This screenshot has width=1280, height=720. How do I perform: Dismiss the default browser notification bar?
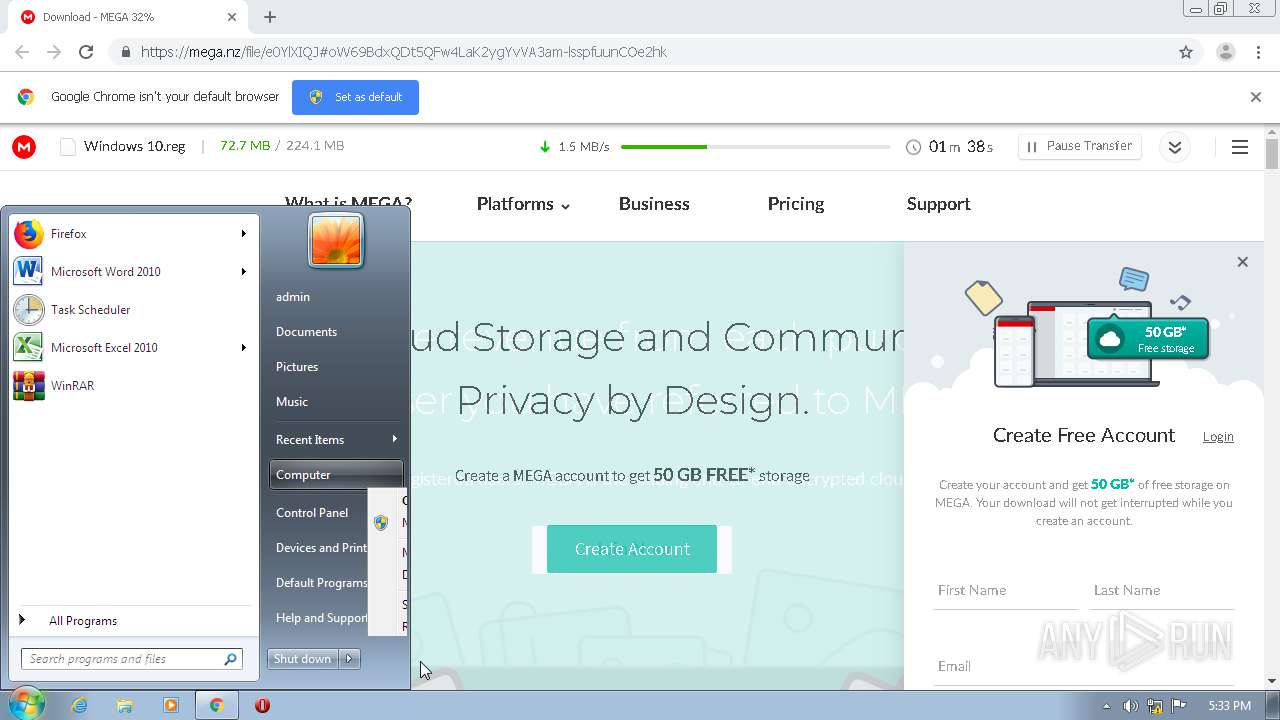coord(1256,97)
